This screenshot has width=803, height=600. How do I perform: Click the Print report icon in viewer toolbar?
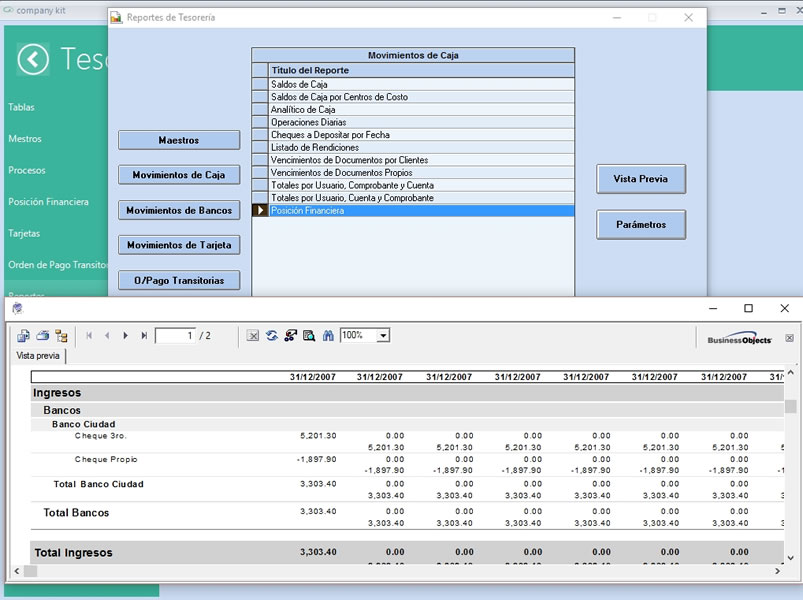[x=43, y=336]
